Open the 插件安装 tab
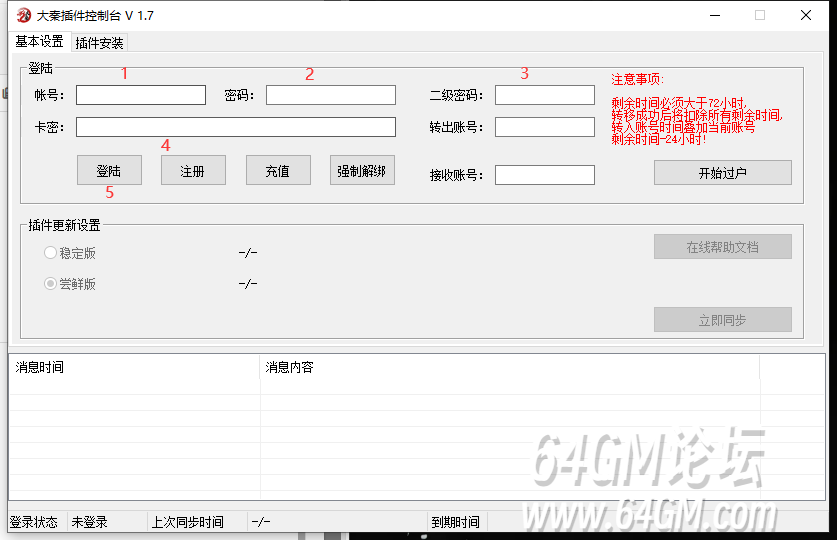This screenshot has width=837, height=540. [99, 43]
